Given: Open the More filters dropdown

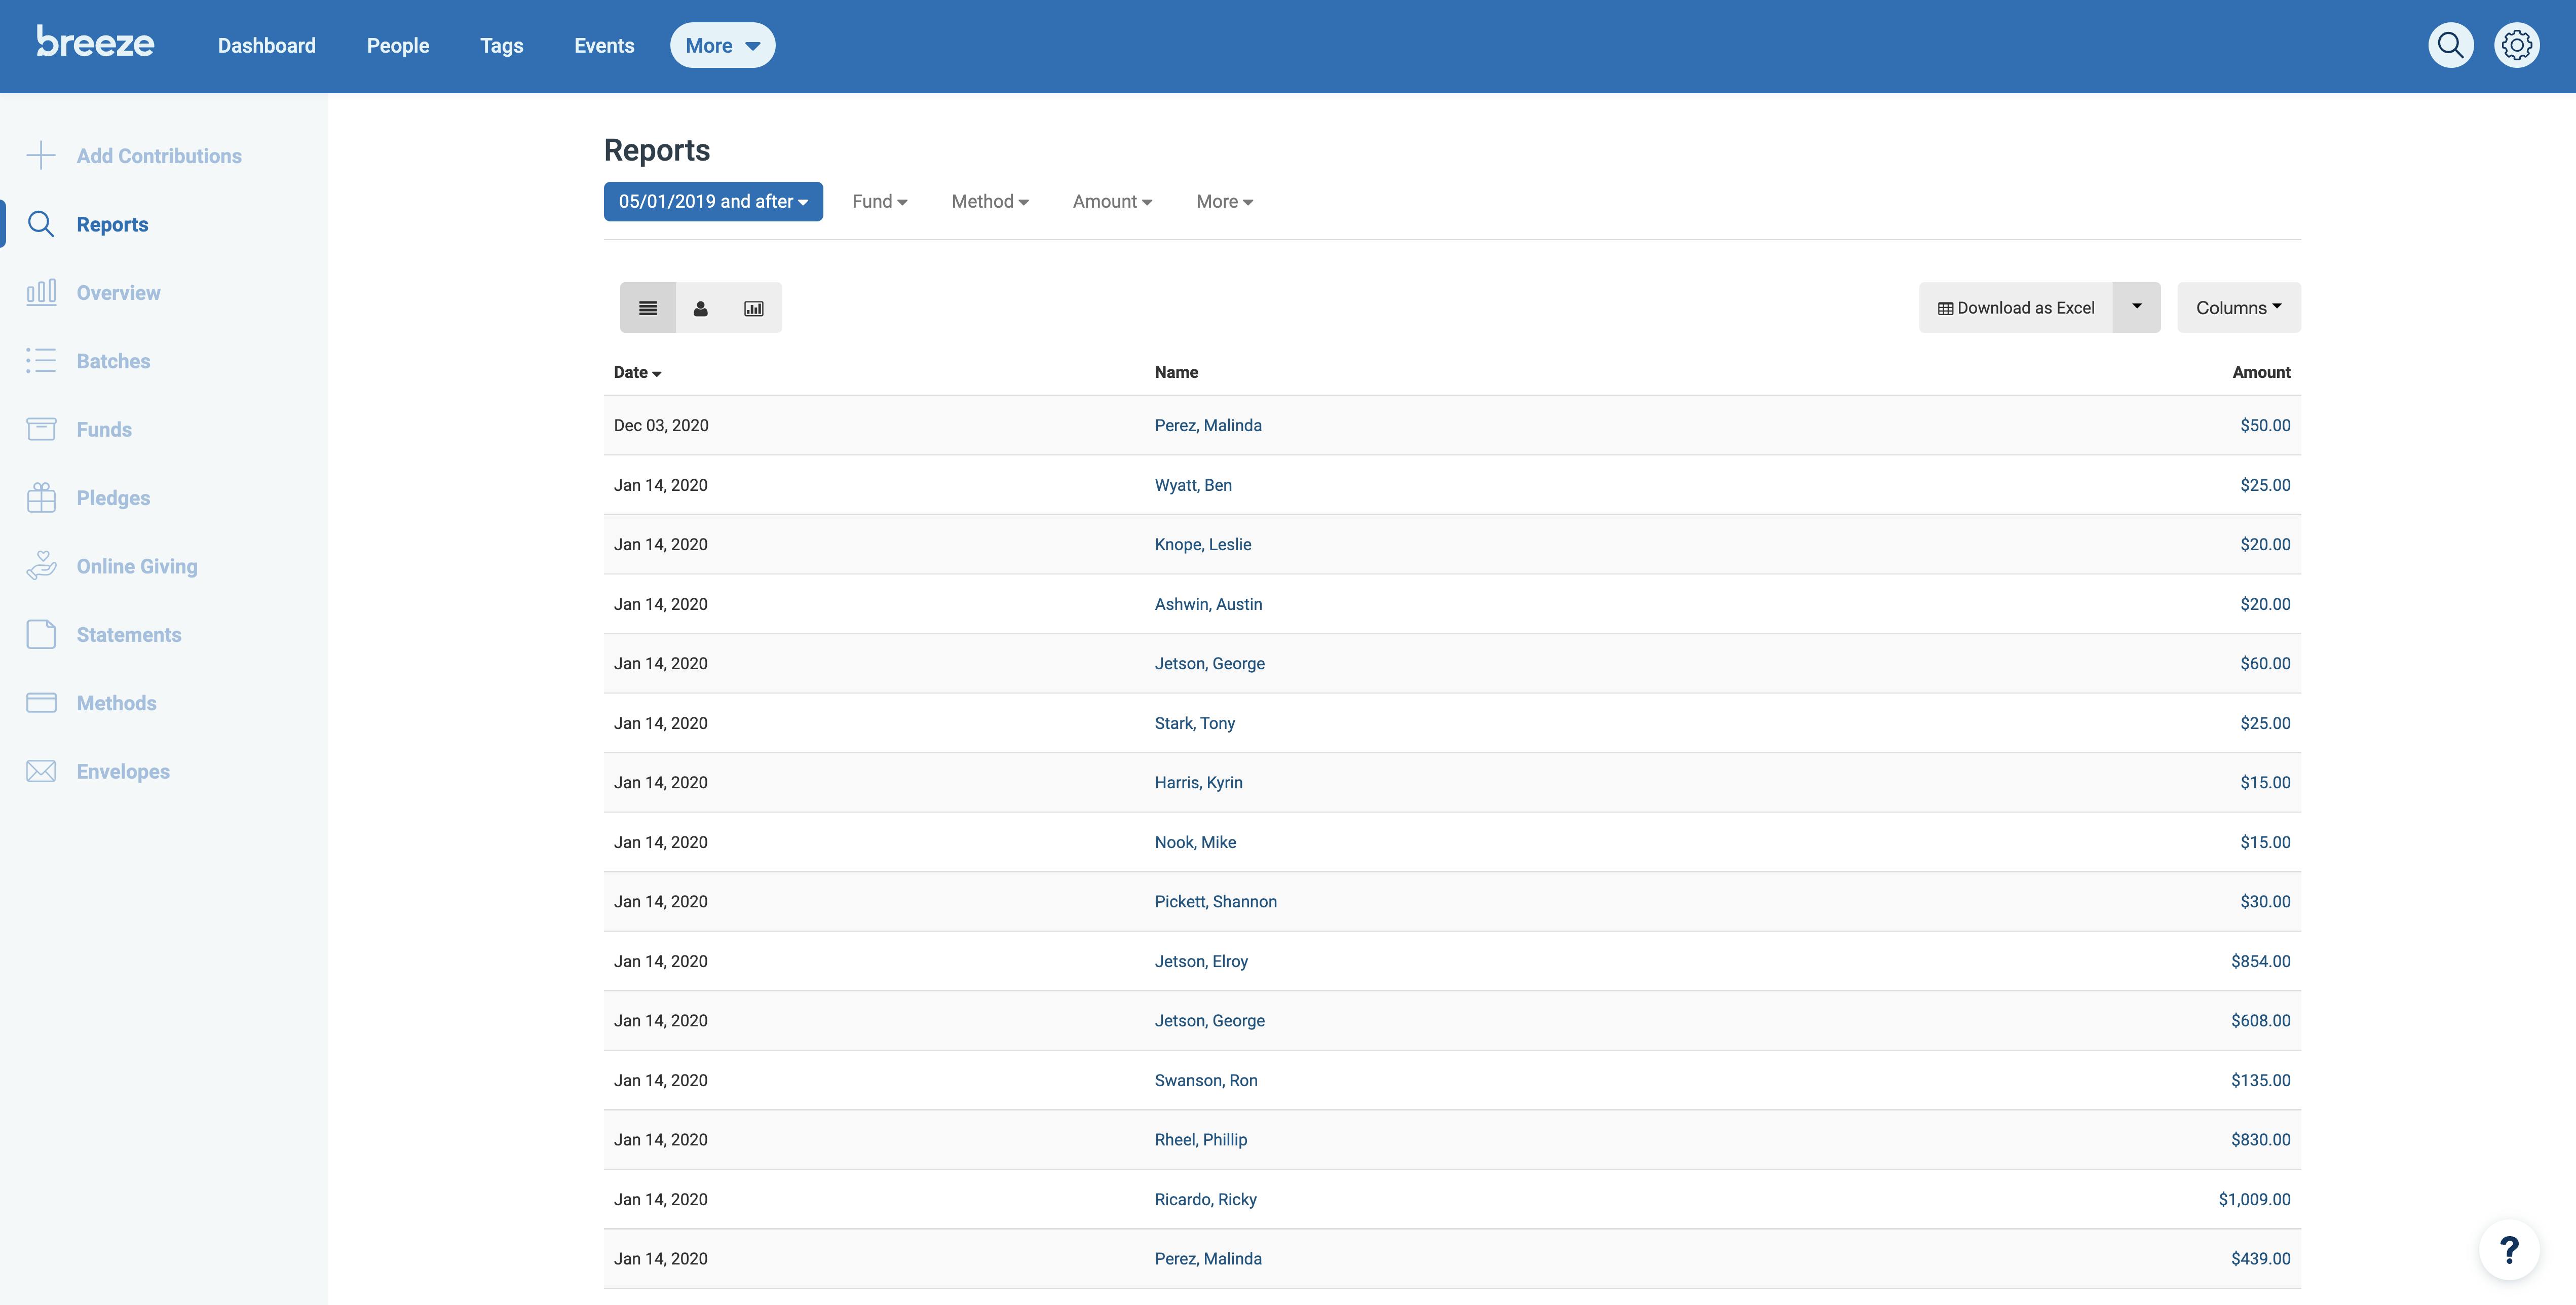Looking at the screenshot, I should point(1224,201).
